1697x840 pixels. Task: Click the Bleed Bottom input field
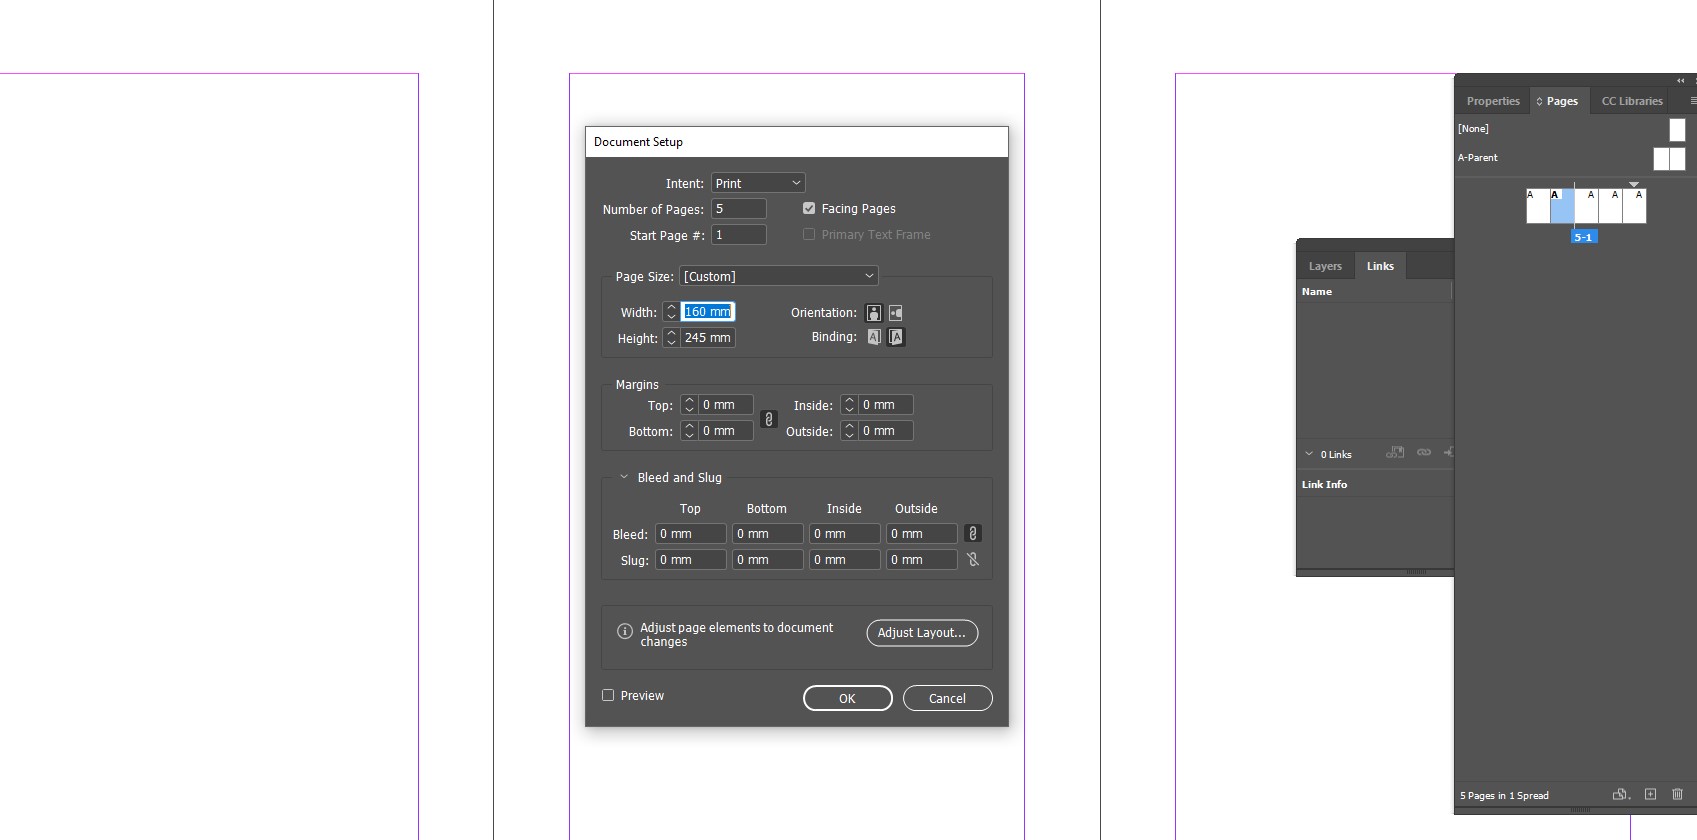coord(768,534)
